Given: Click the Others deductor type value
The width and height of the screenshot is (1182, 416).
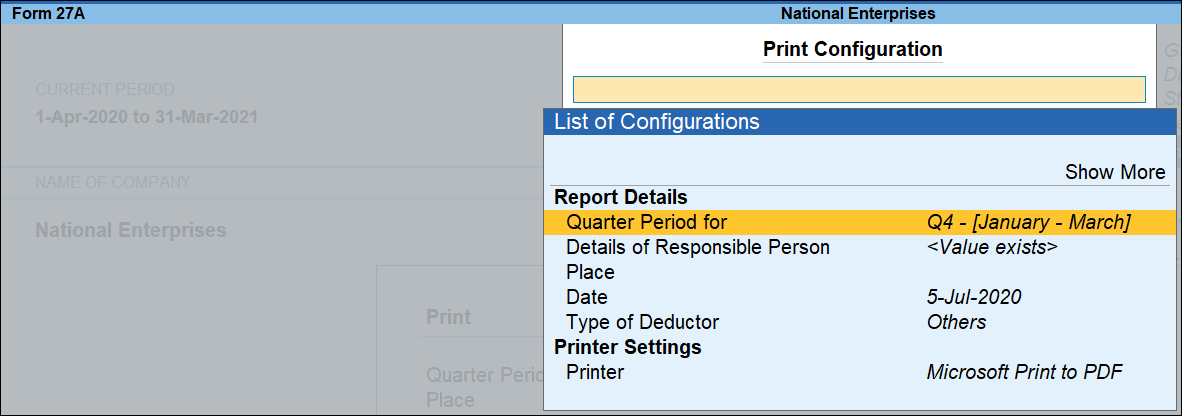Looking at the screenshot, I should coord(956,322).
